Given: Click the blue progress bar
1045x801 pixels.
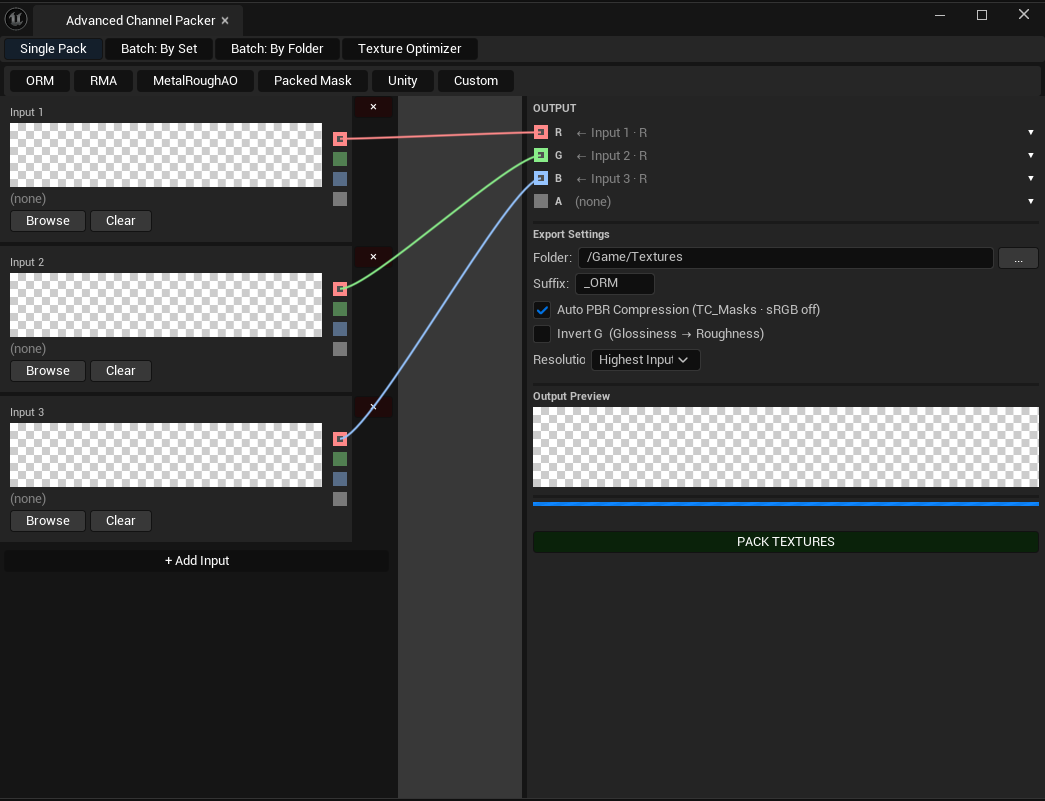Looking at the screenshot, I should tap(786, 504).
